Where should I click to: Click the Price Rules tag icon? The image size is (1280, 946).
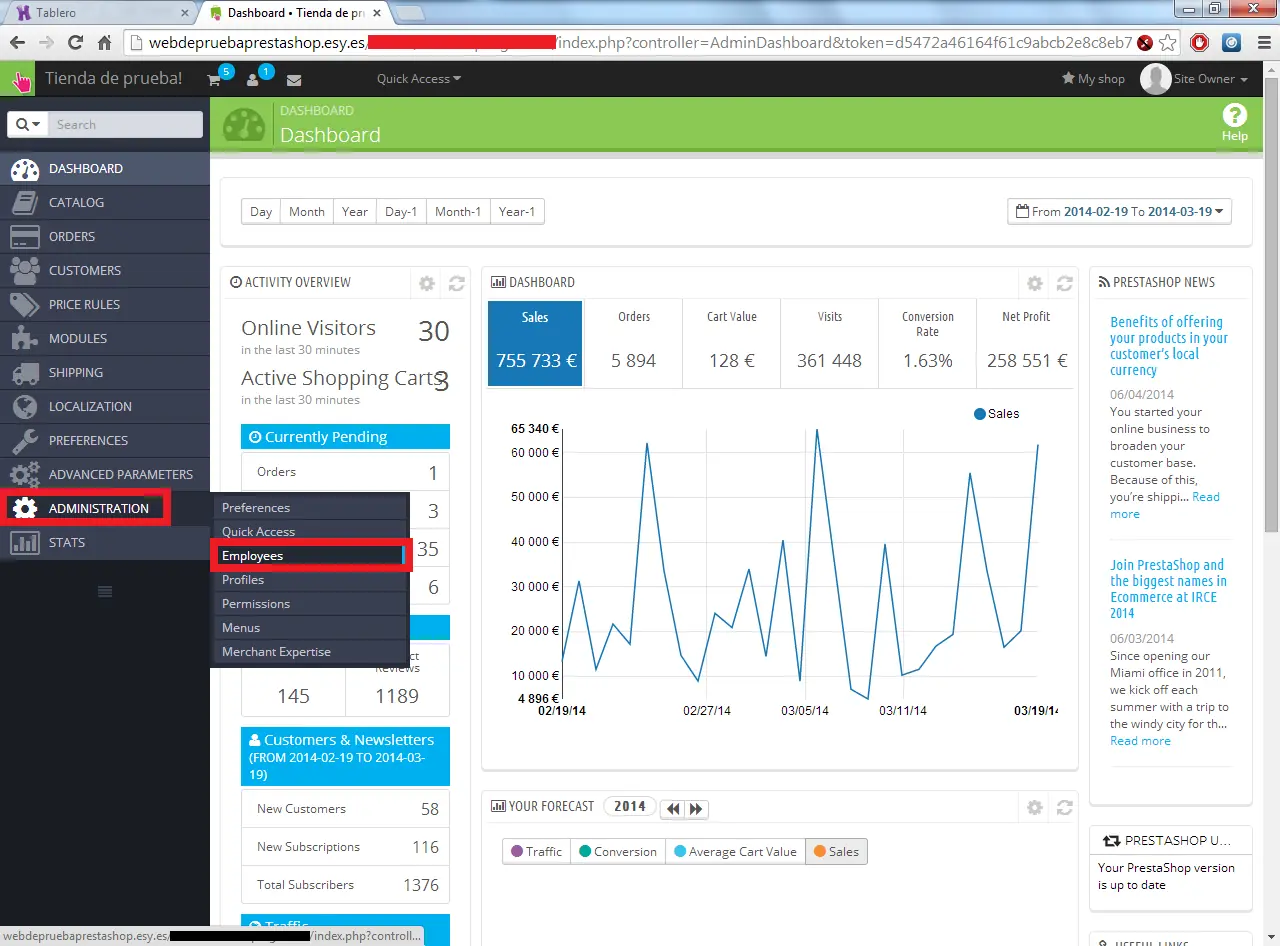tap(24, 304)
